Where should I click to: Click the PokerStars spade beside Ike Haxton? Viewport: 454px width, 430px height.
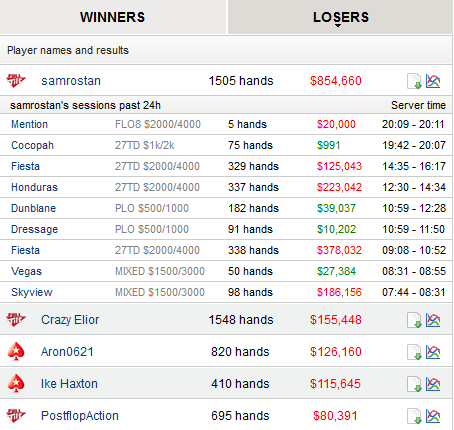click(16, 383)
